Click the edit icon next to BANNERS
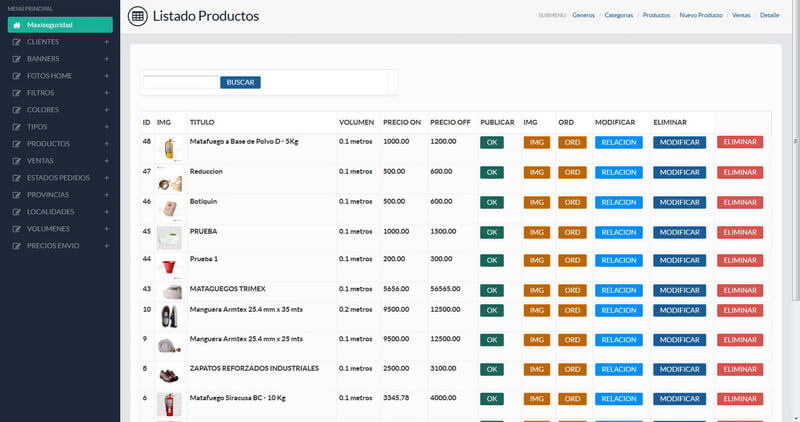Screen dimensions: 800x422 click(16, 59)
